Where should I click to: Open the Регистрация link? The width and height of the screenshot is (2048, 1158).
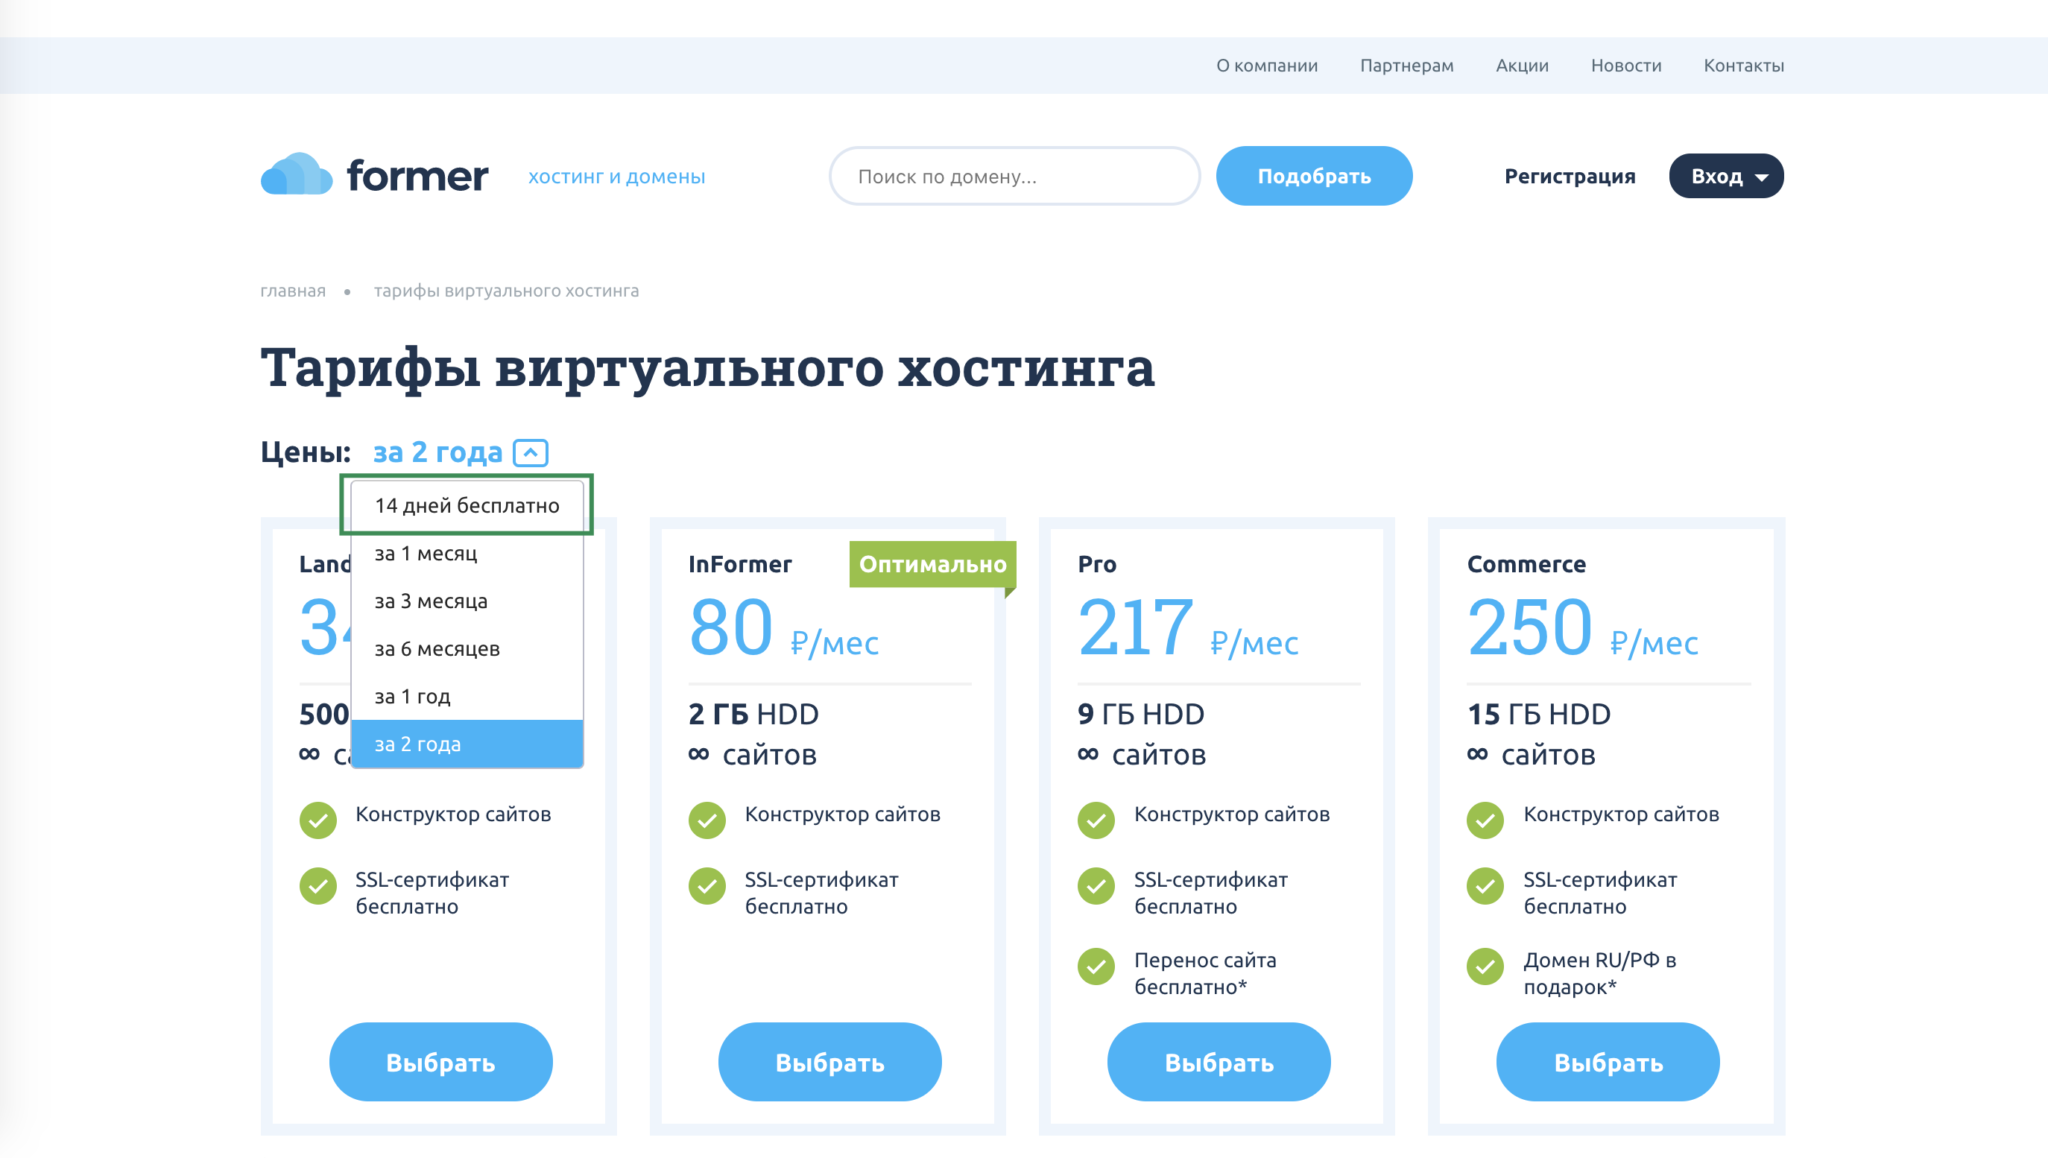point(1569,176)
